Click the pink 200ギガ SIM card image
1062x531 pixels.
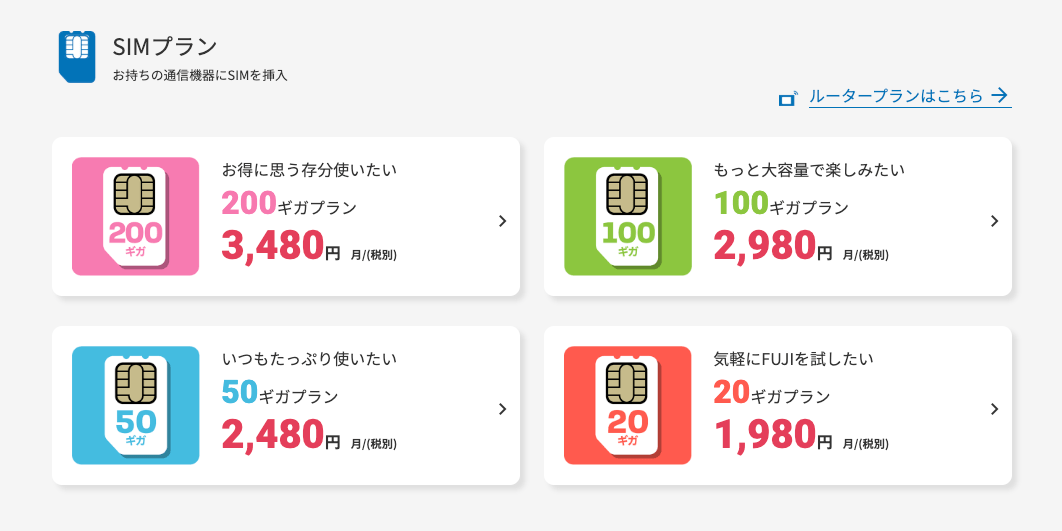pos(135,217)
